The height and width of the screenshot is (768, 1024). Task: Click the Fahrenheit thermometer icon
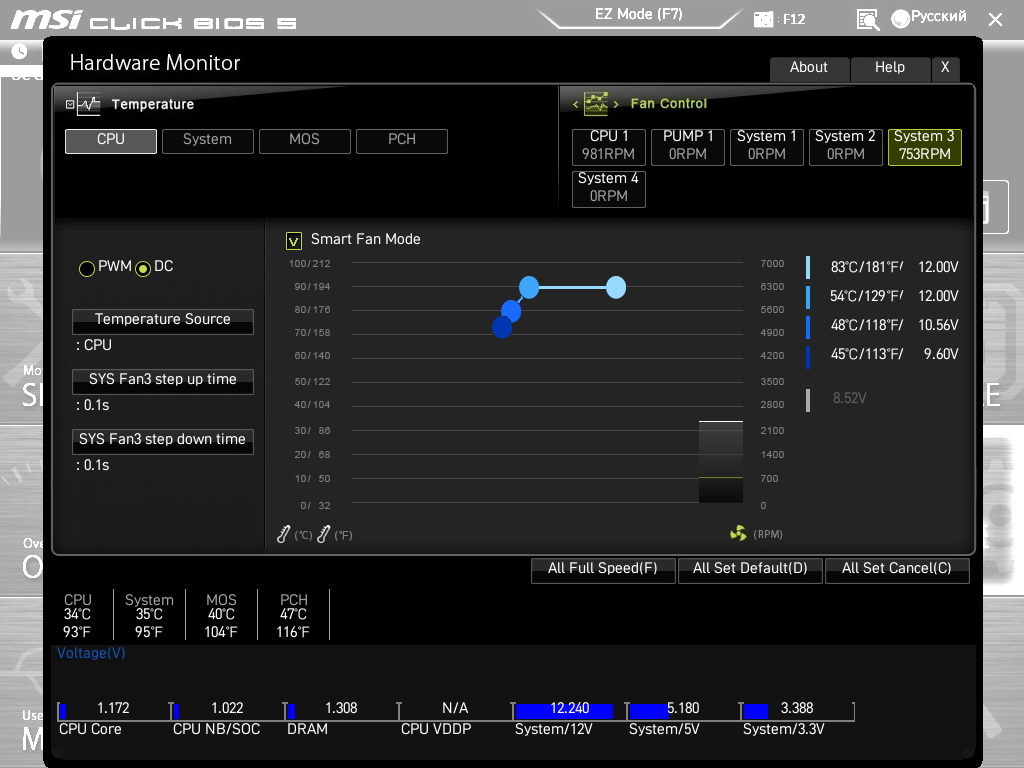coord(323,534)
